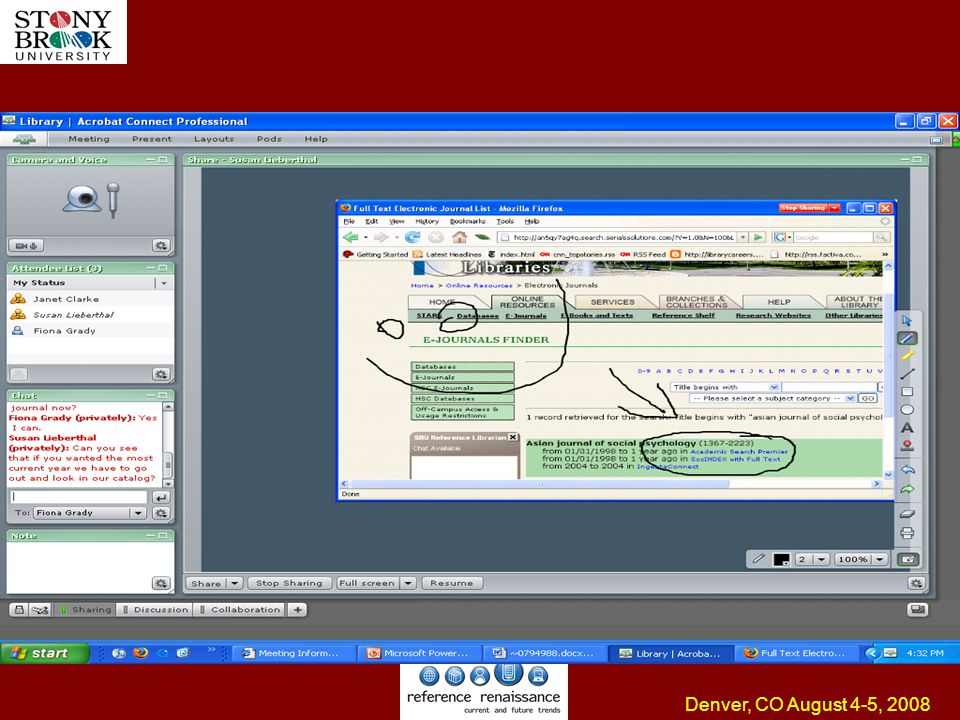
Task: Open the stroke width 2 dropdown
Action: pyautogui.click(x=821, y=559)
